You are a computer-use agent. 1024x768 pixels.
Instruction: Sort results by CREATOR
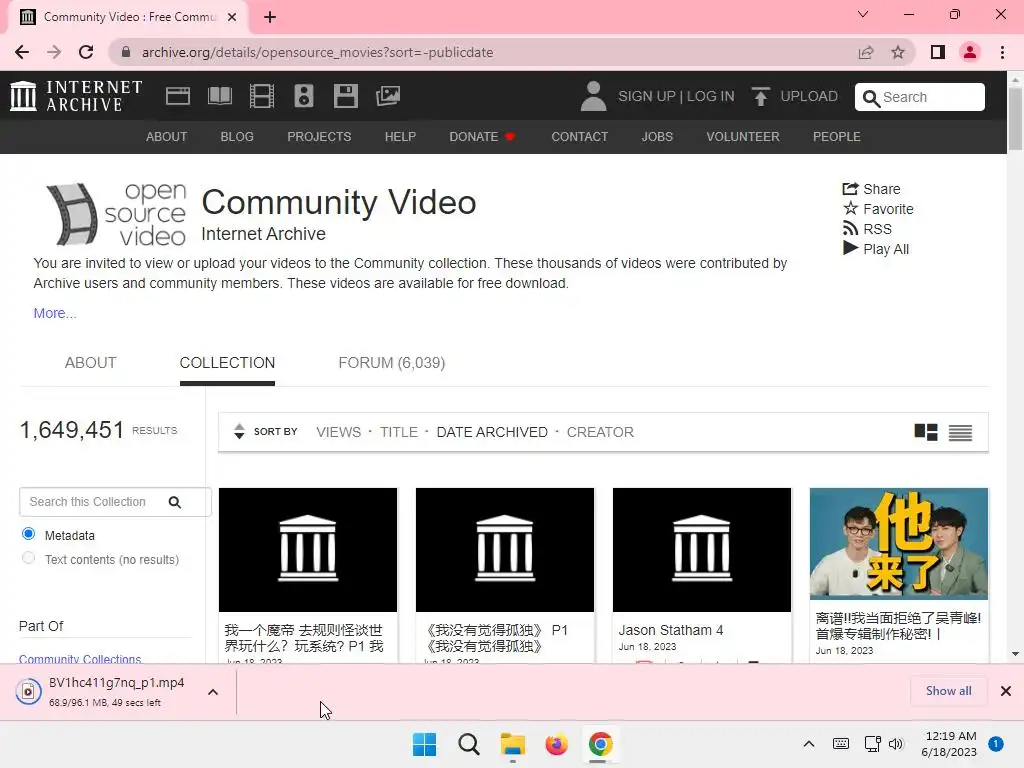tap(600, 432)
